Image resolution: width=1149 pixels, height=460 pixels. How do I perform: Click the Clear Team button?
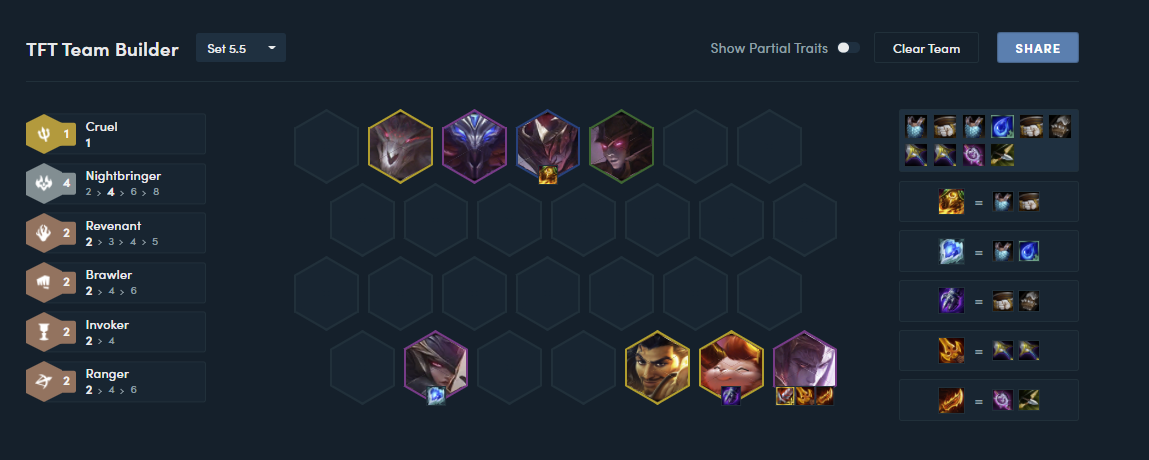(926, 48)
